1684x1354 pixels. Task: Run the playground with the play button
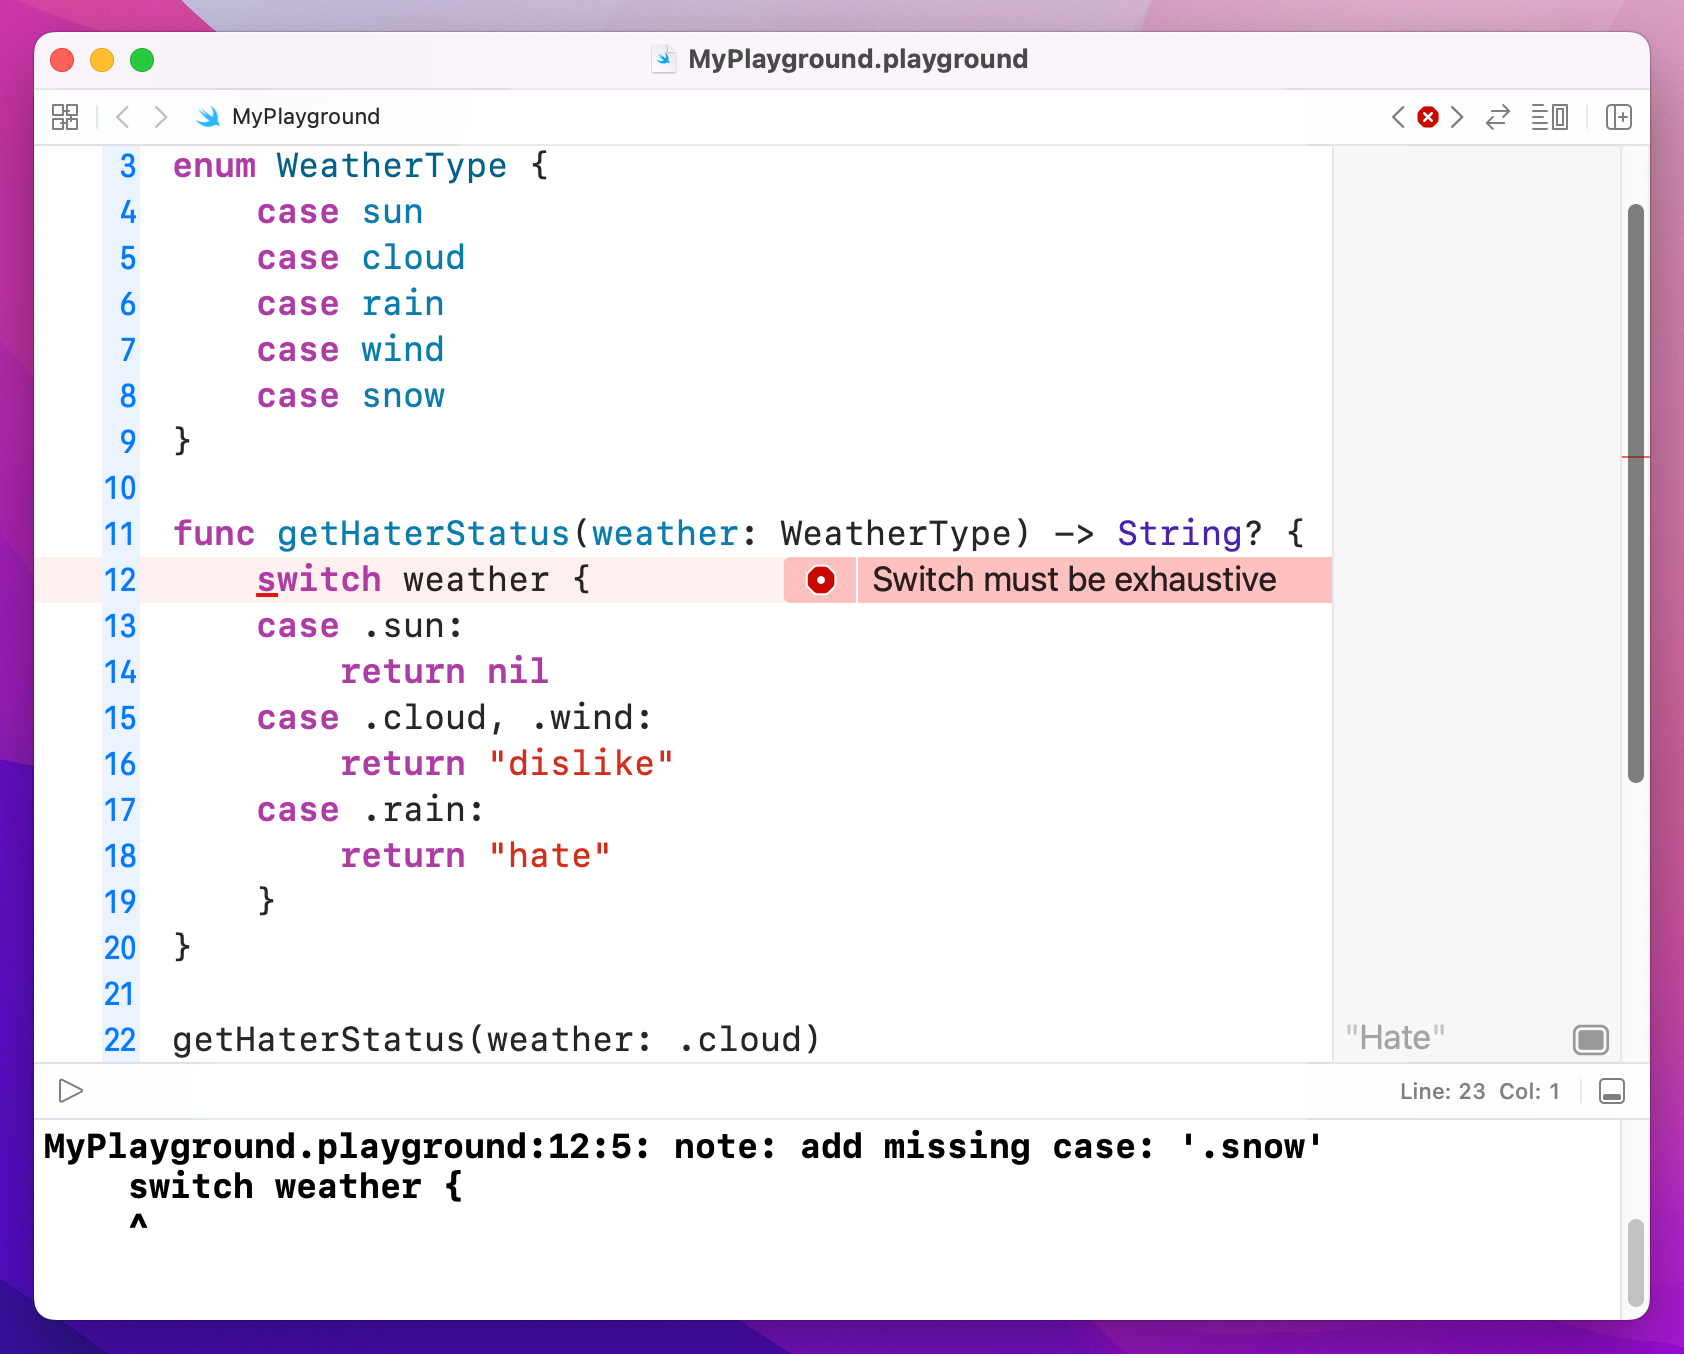[x=70, y=1091]
